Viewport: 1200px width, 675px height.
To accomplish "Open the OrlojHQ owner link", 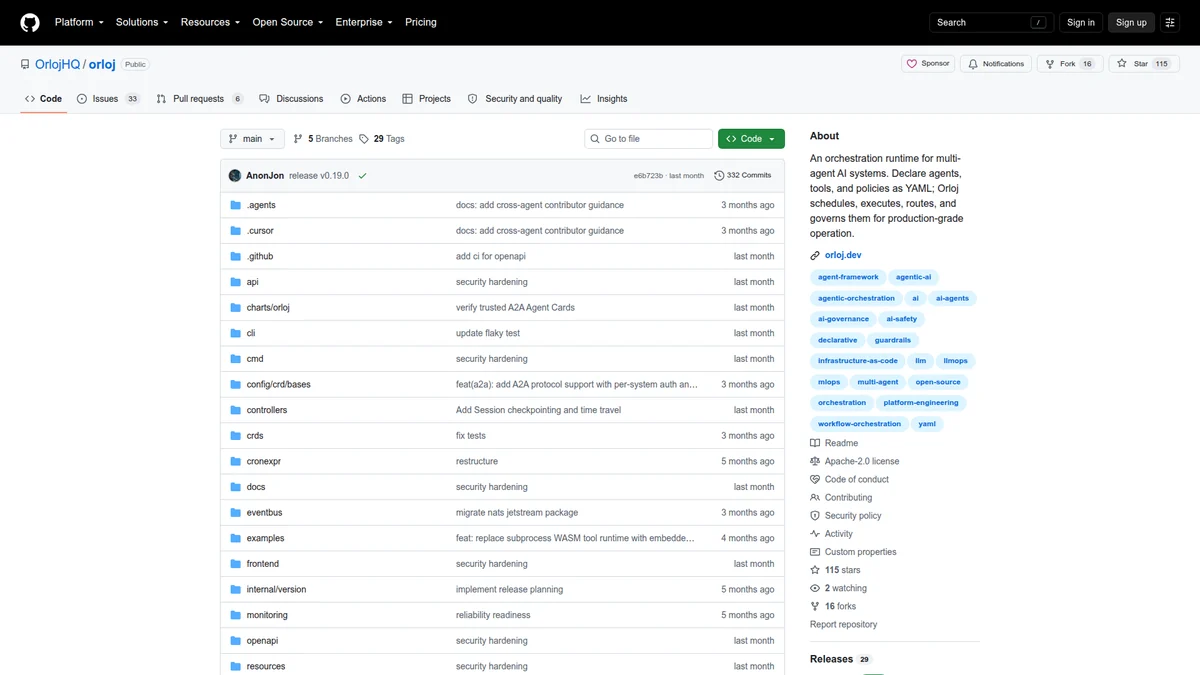I will 58,64.
